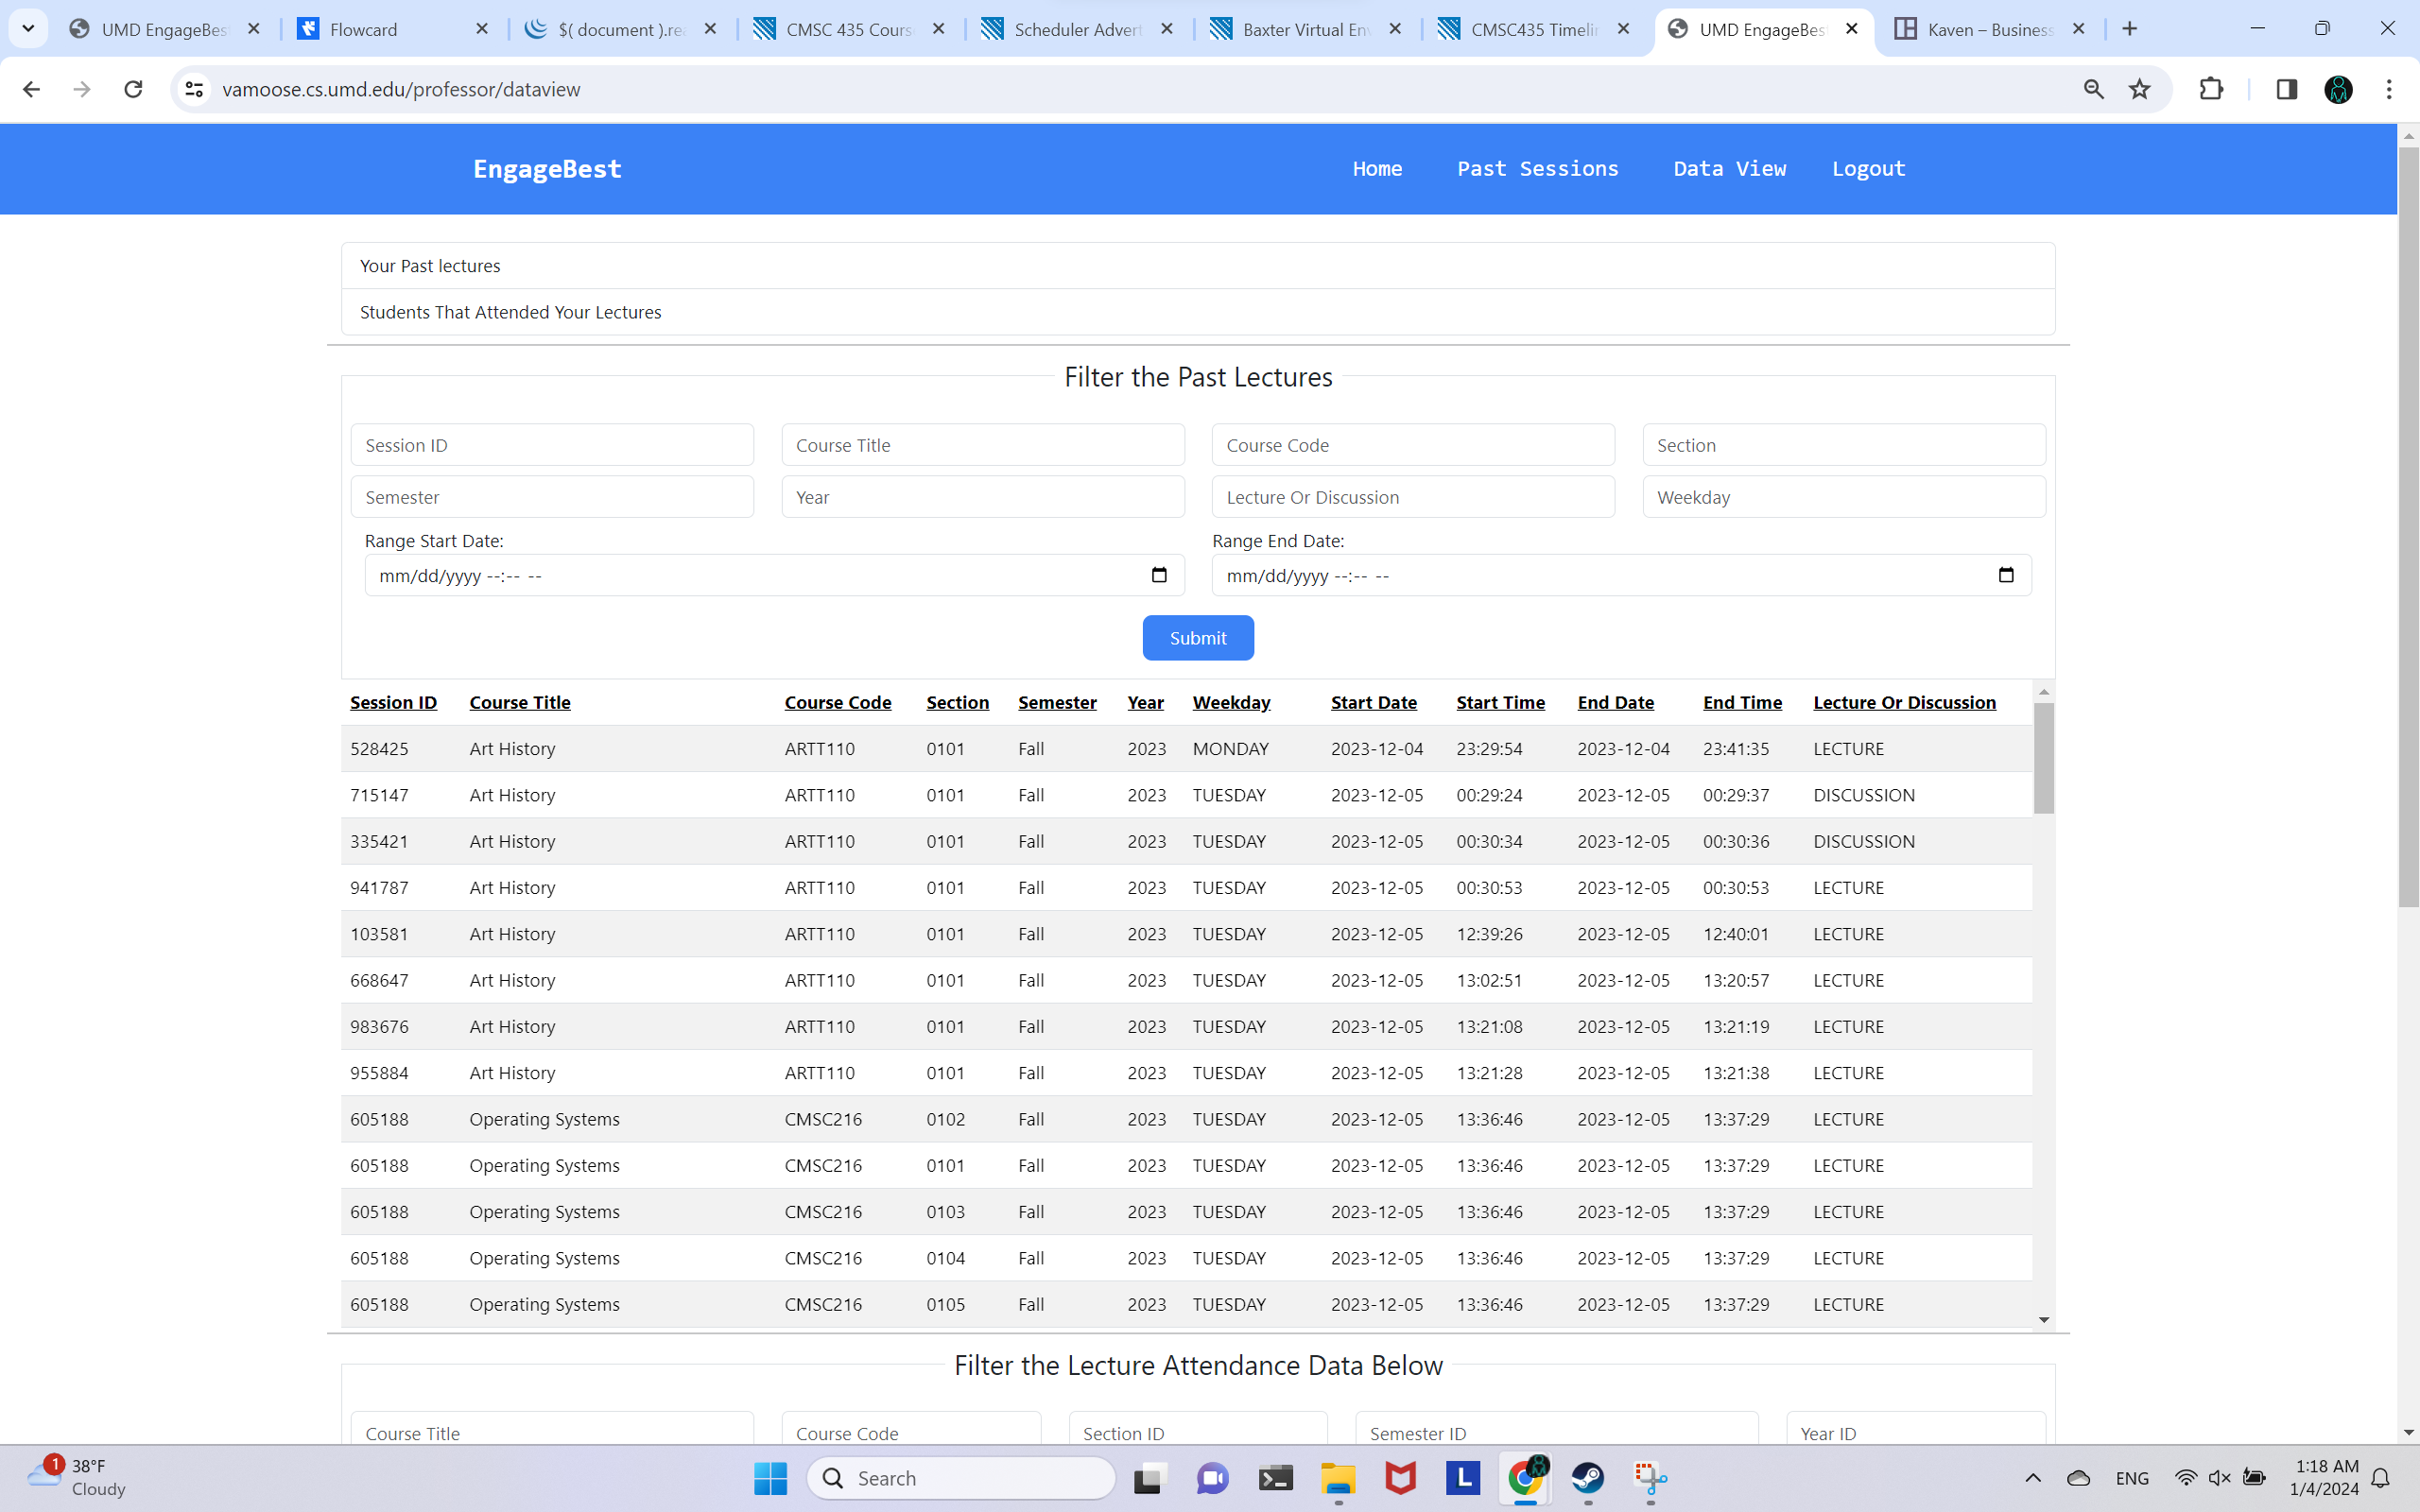2420x1512 pixels.
Task: Select the Your Past lectures item
Action: click(x=1198, y=266)
